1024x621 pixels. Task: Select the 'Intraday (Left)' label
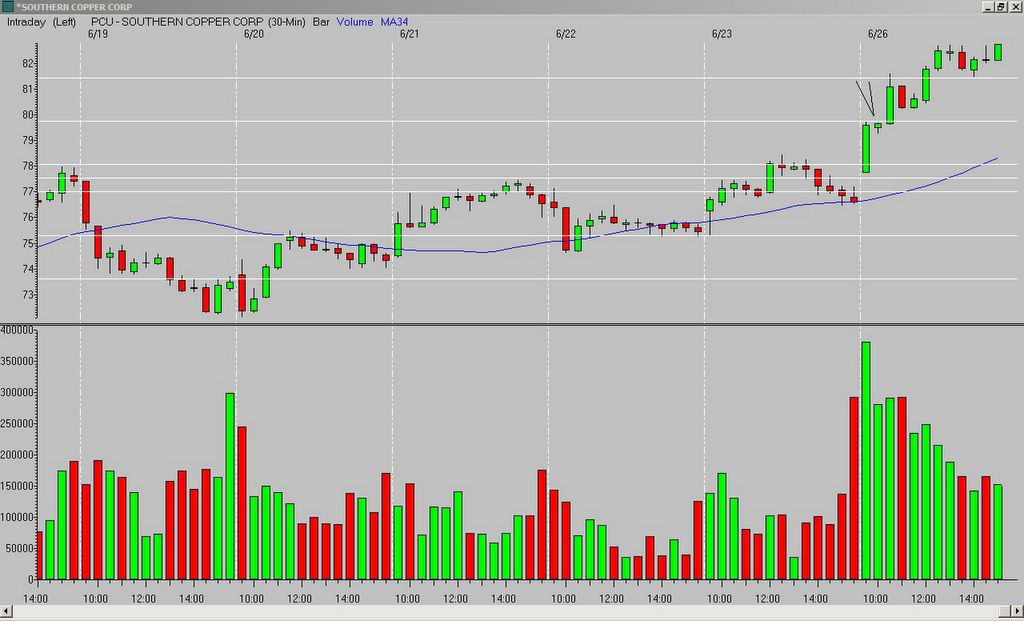point(41,22)
